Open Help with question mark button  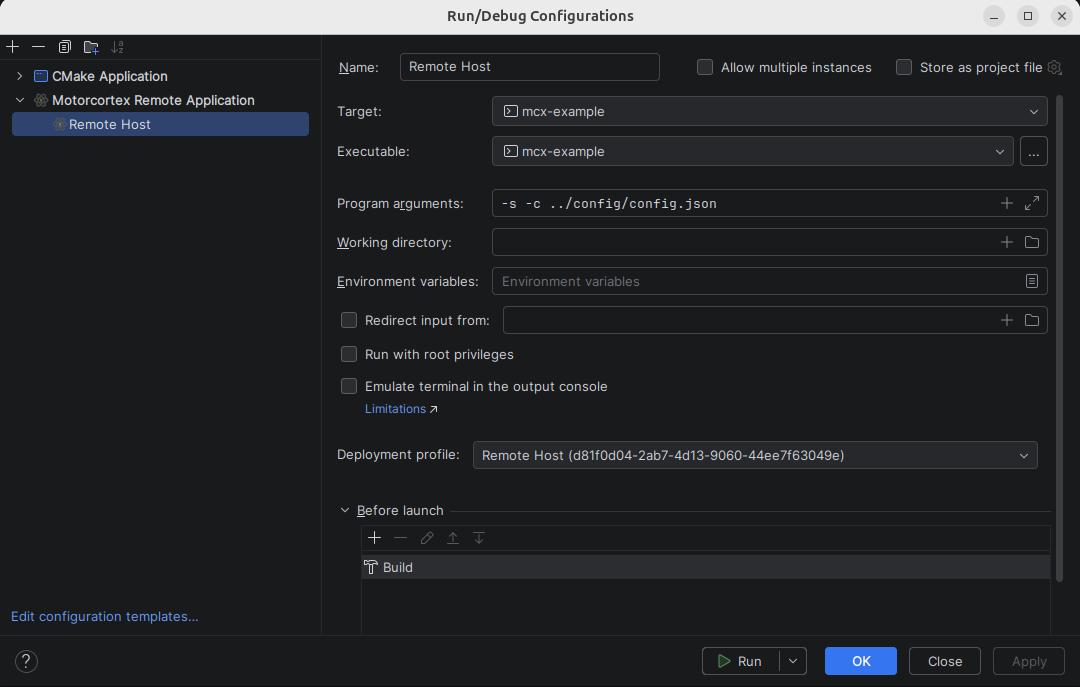point(27,661)
